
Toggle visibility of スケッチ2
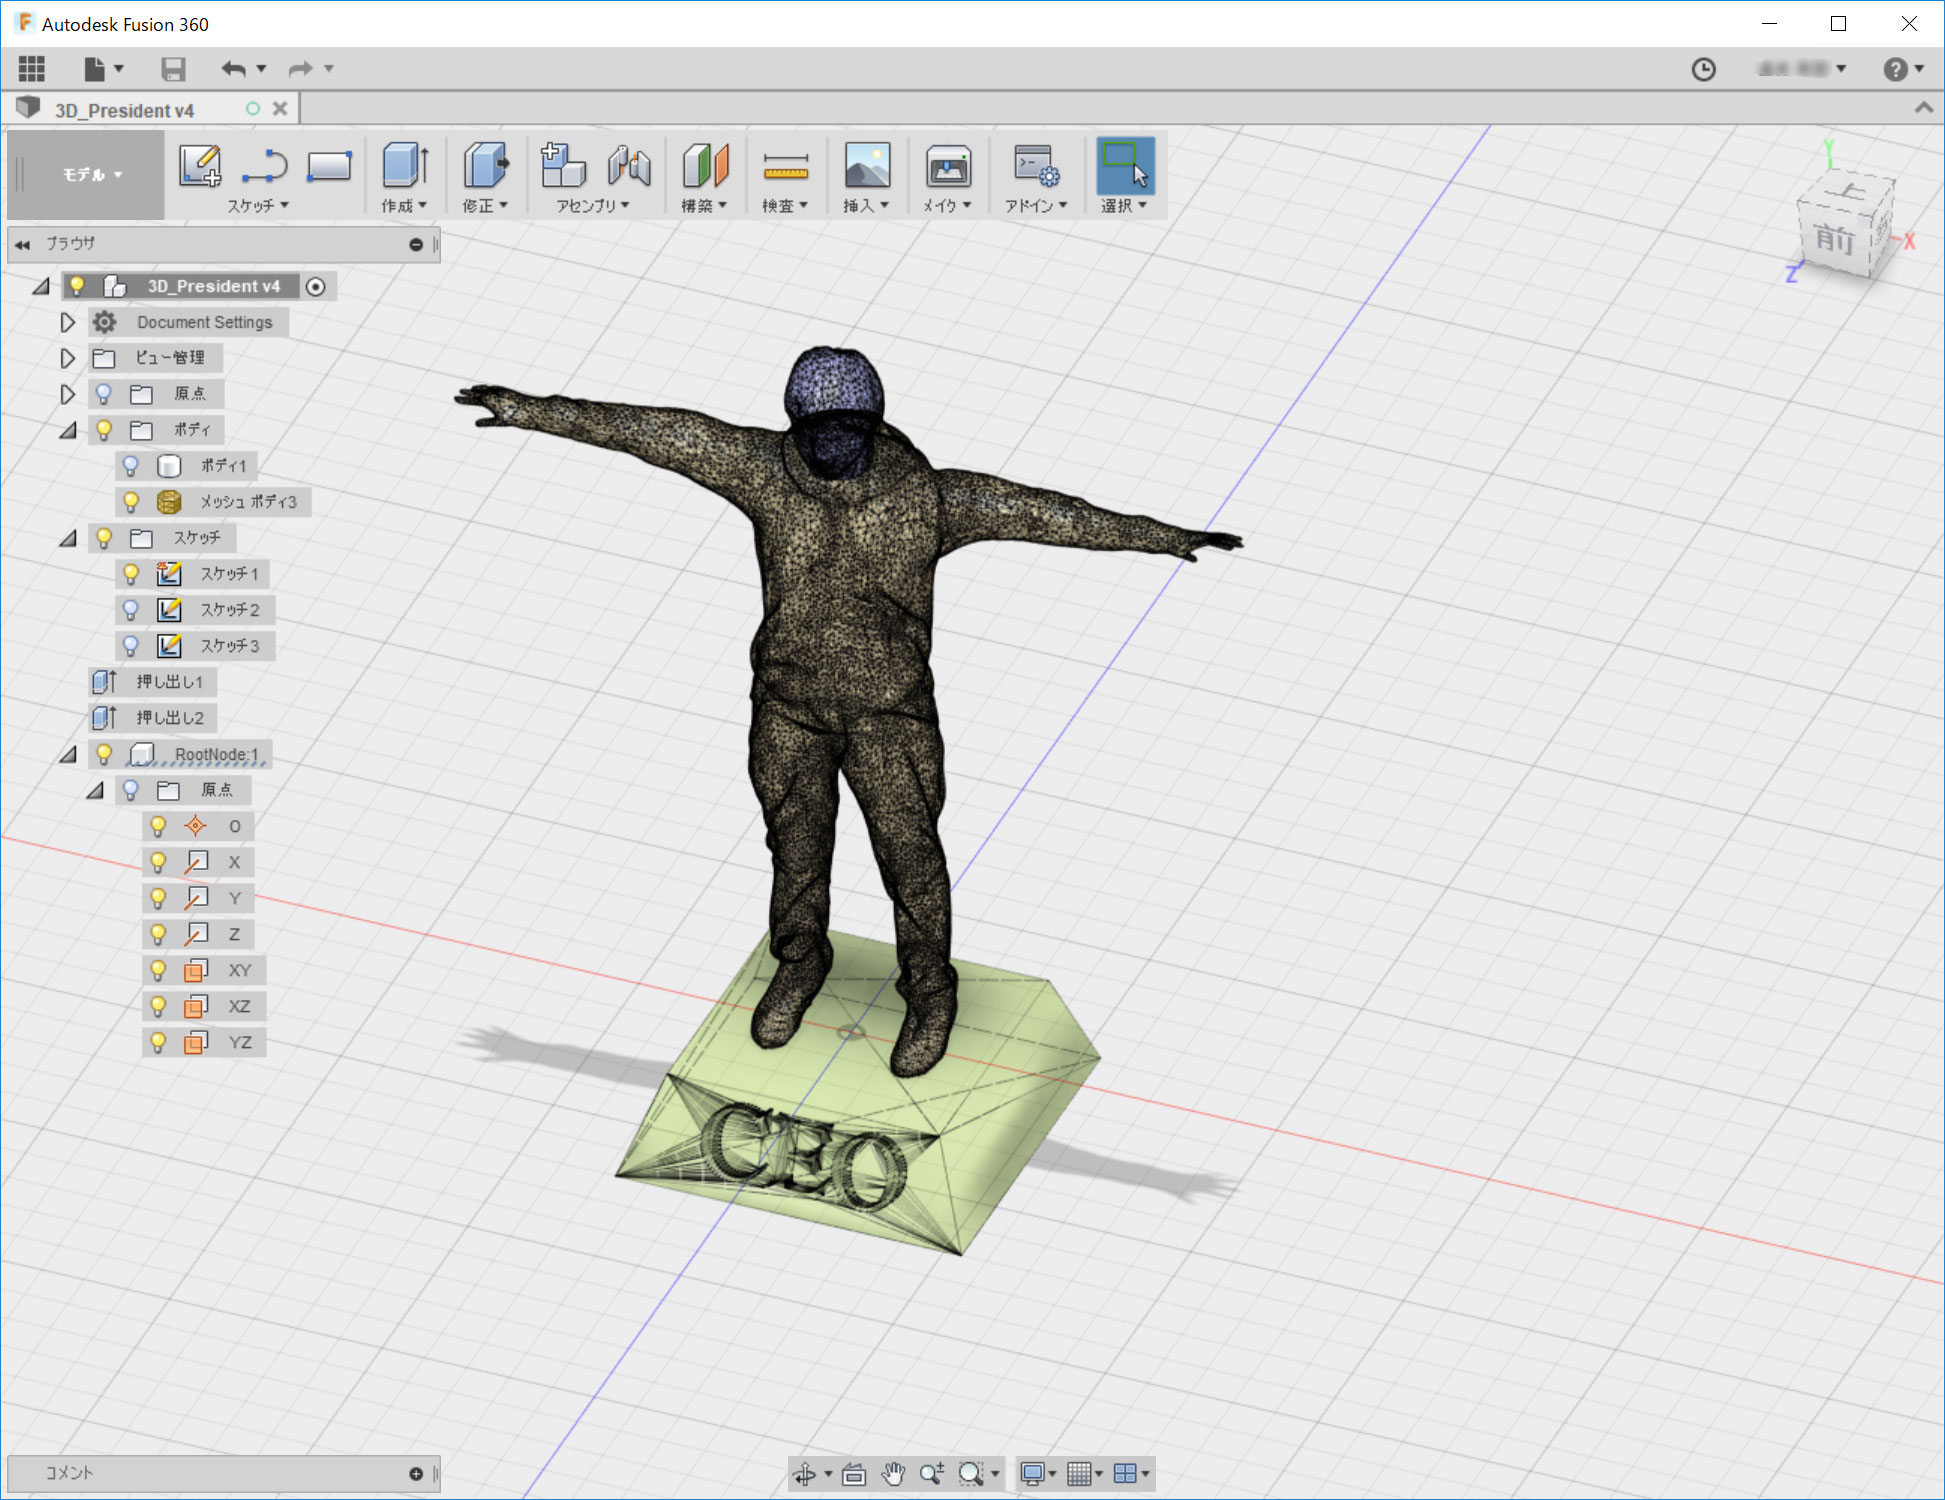130,610
